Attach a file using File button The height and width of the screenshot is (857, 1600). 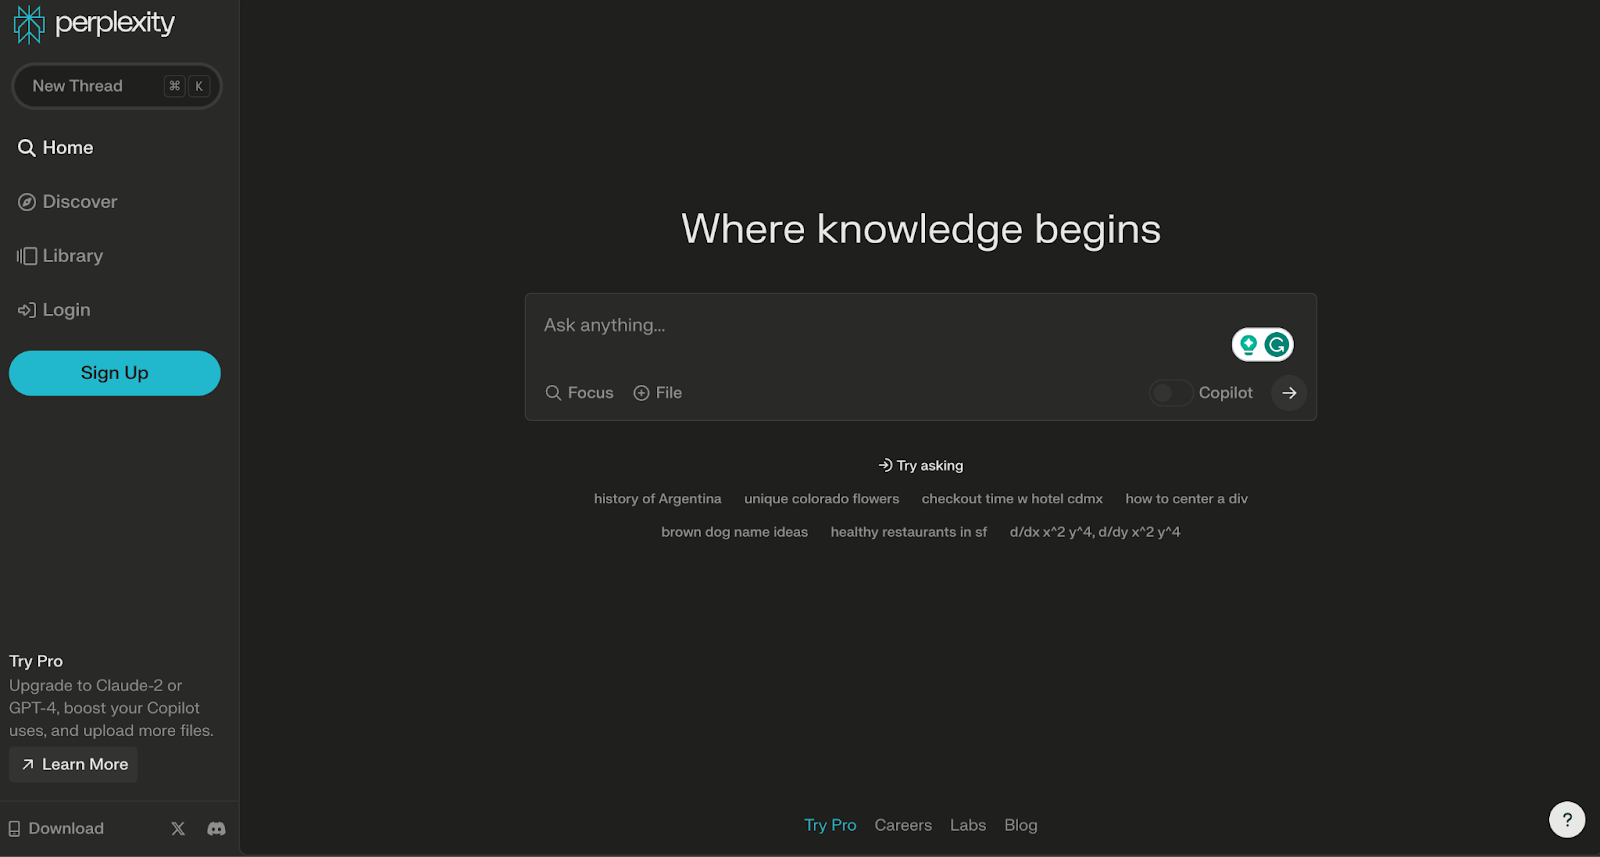click(x=658, y=393)
